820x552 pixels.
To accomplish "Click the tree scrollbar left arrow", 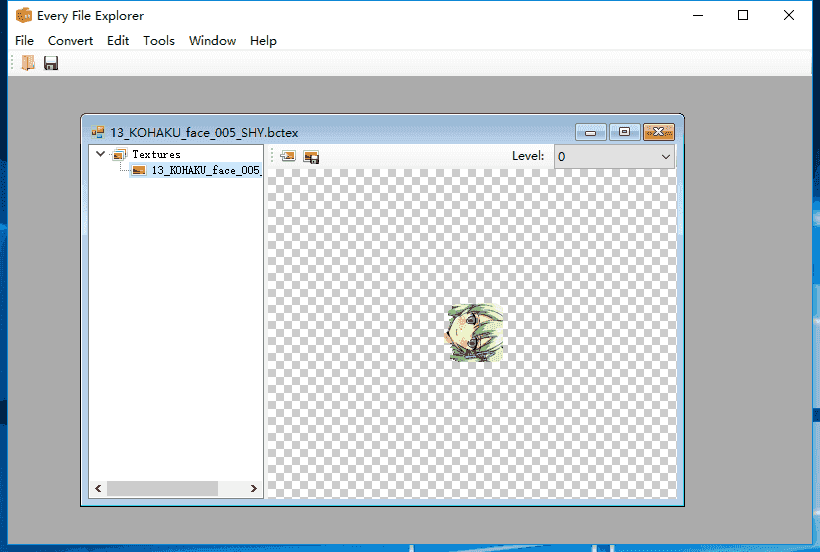I will coord(98,488).
